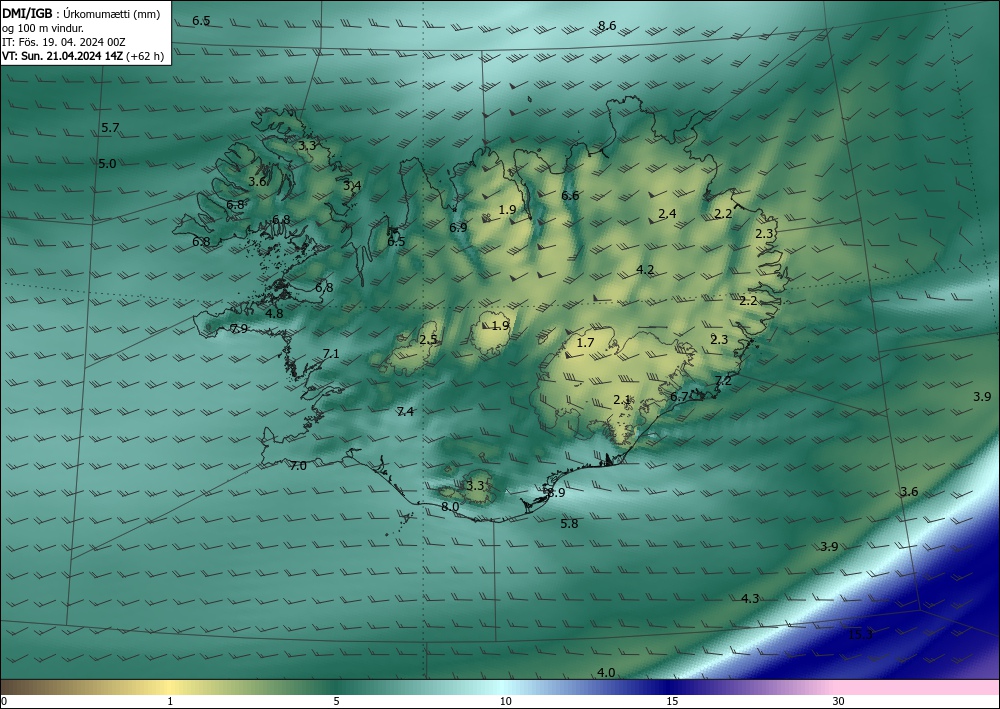
Task: Click the '4.3' value over the ocean
Action: [x=750, y=599]
